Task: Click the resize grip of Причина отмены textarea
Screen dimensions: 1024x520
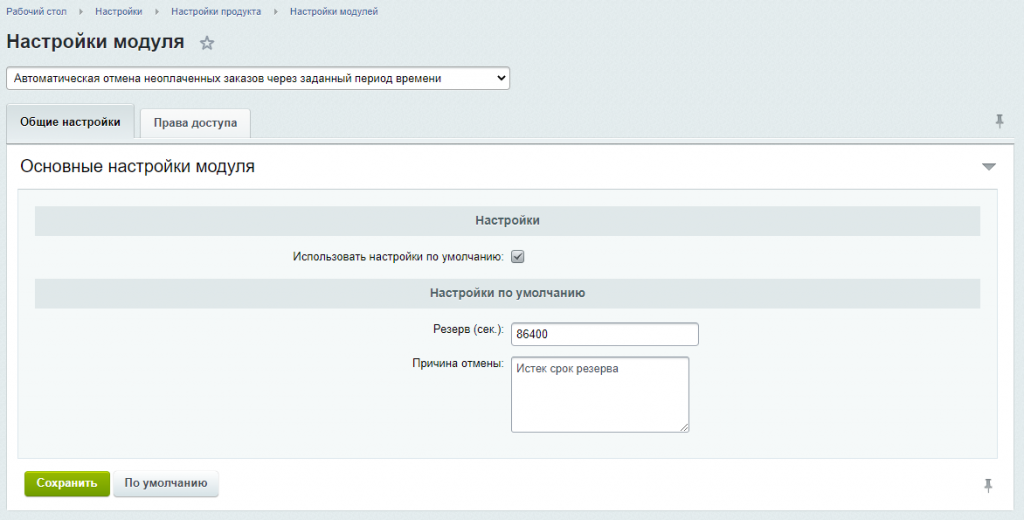Action: (684, 427)
